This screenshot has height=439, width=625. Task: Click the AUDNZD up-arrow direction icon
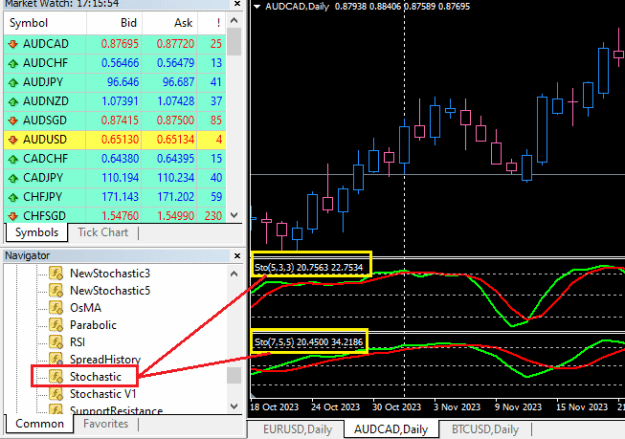[13, 101]
